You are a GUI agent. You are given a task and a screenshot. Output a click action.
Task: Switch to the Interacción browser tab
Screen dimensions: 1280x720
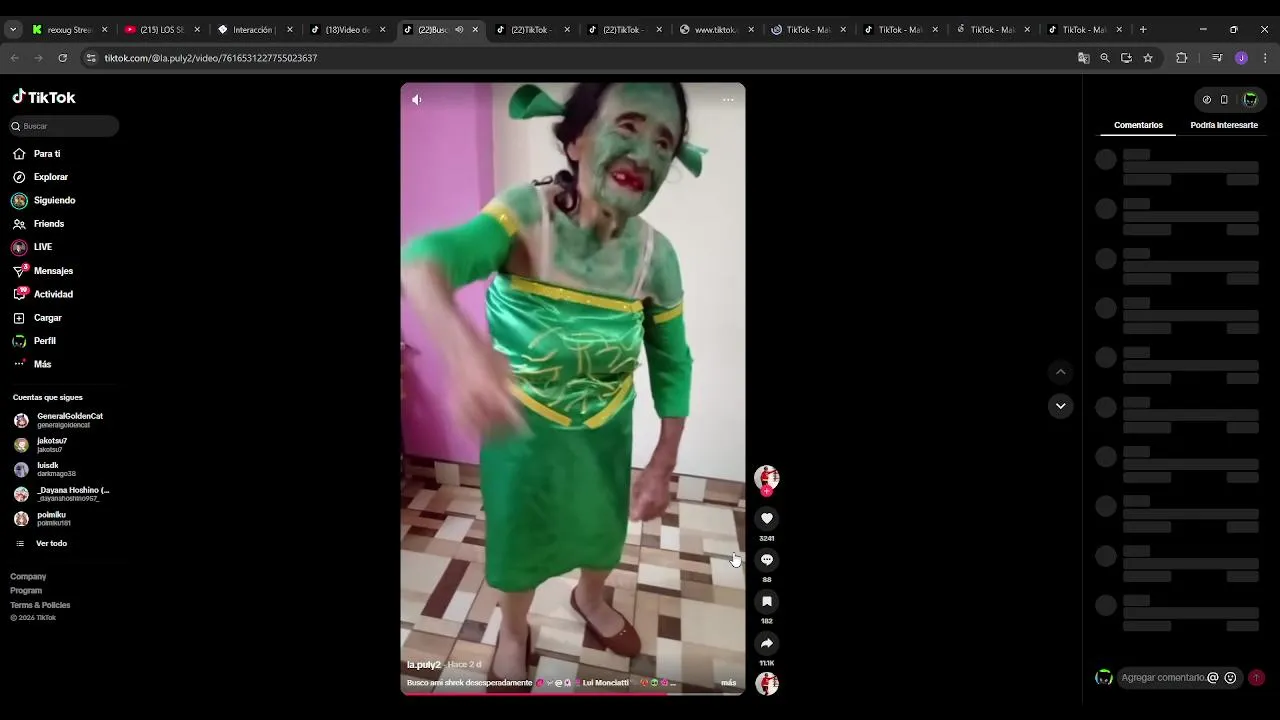click(253, 30)
